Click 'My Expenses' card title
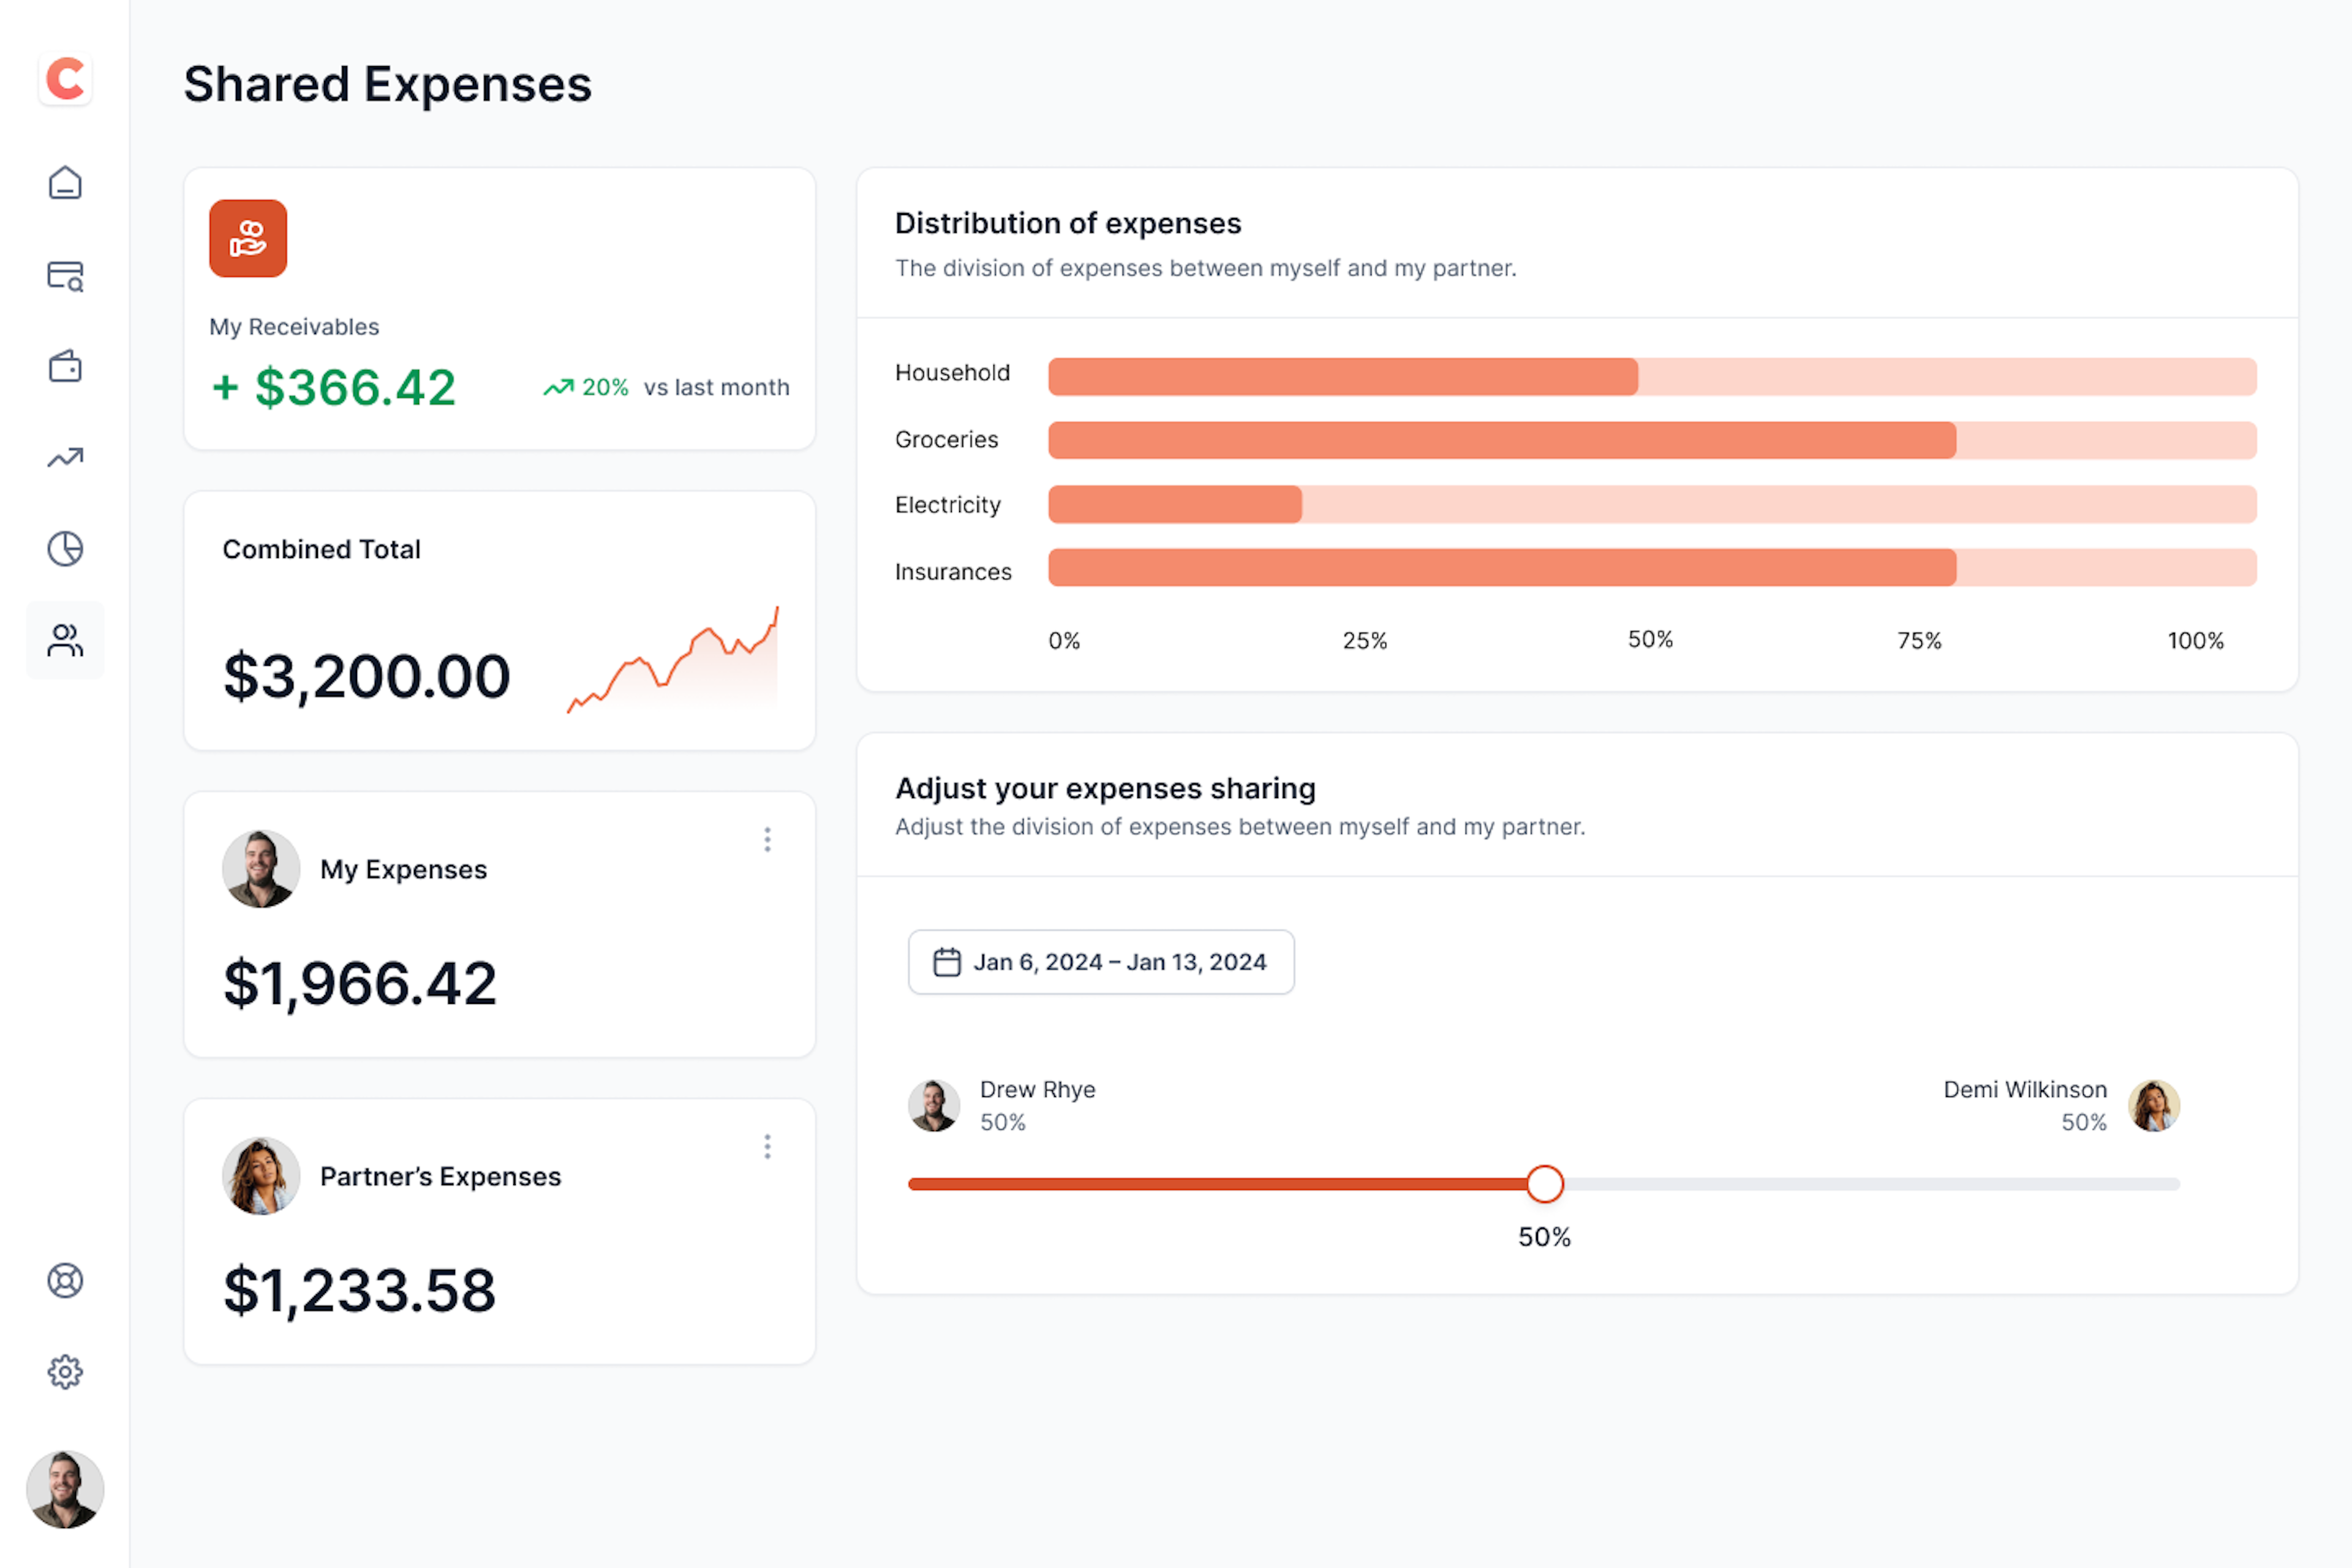The height and width of the screenshot is (1568, 2352). (403, 869)
